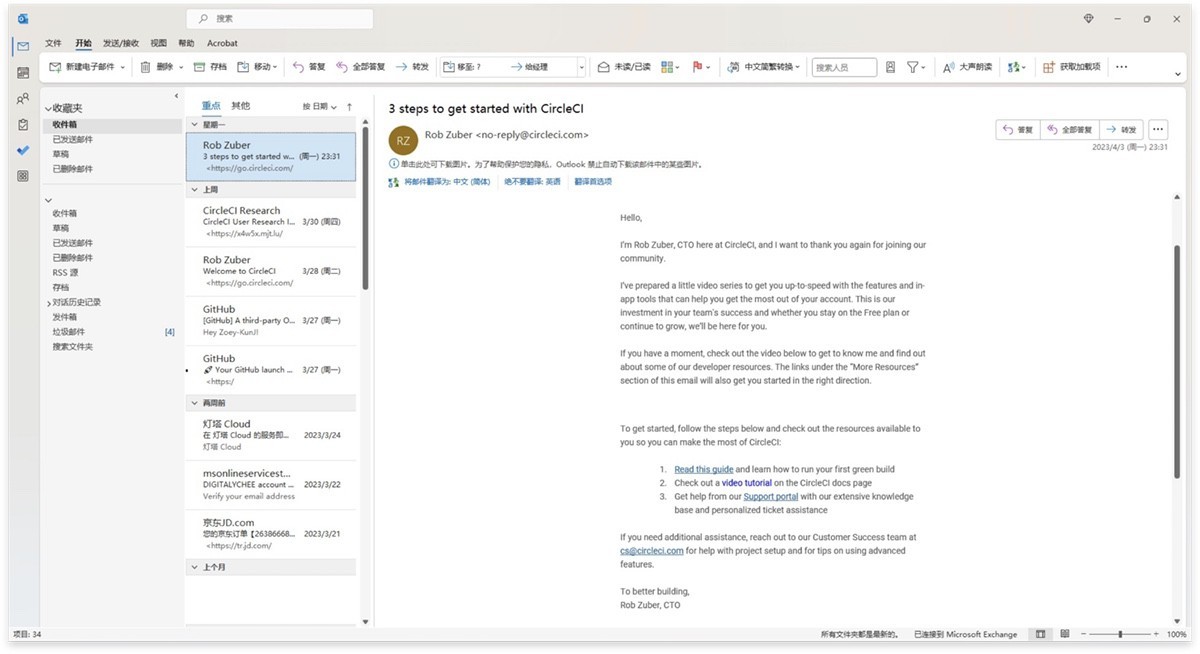Click the top 搜索 search box
The width and height of the screenshot is (1200, 654).
point(280,18)
